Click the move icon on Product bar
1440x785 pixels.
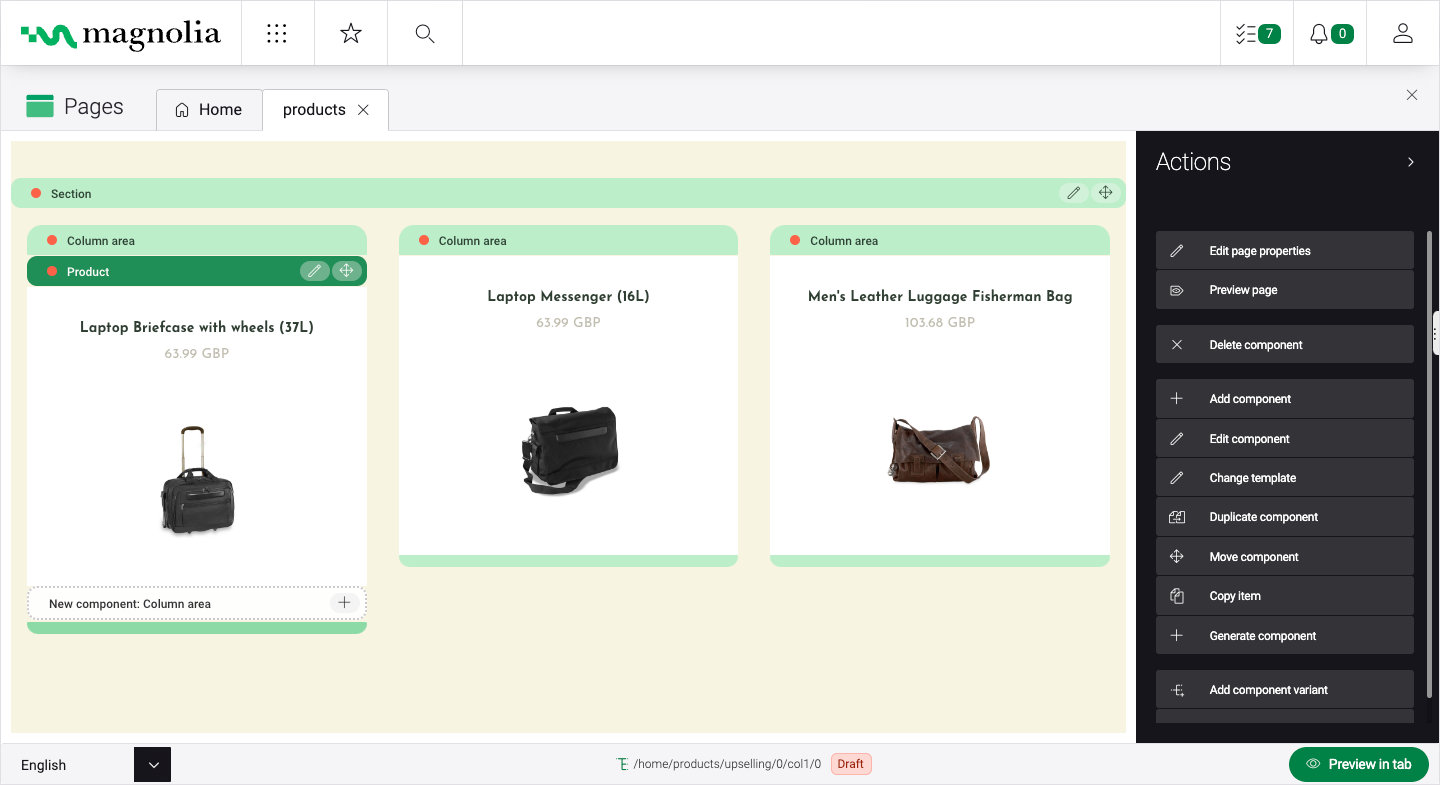point(346,271)
